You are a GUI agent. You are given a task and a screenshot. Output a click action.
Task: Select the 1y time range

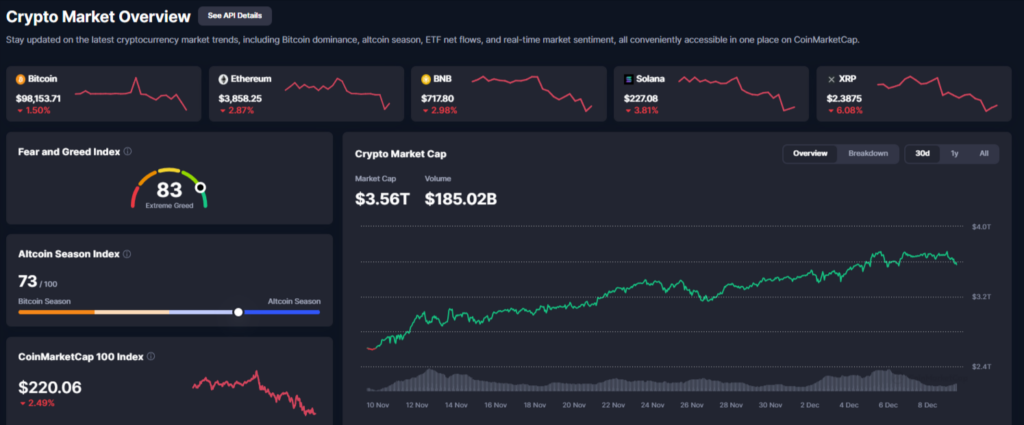pos(954,153)
